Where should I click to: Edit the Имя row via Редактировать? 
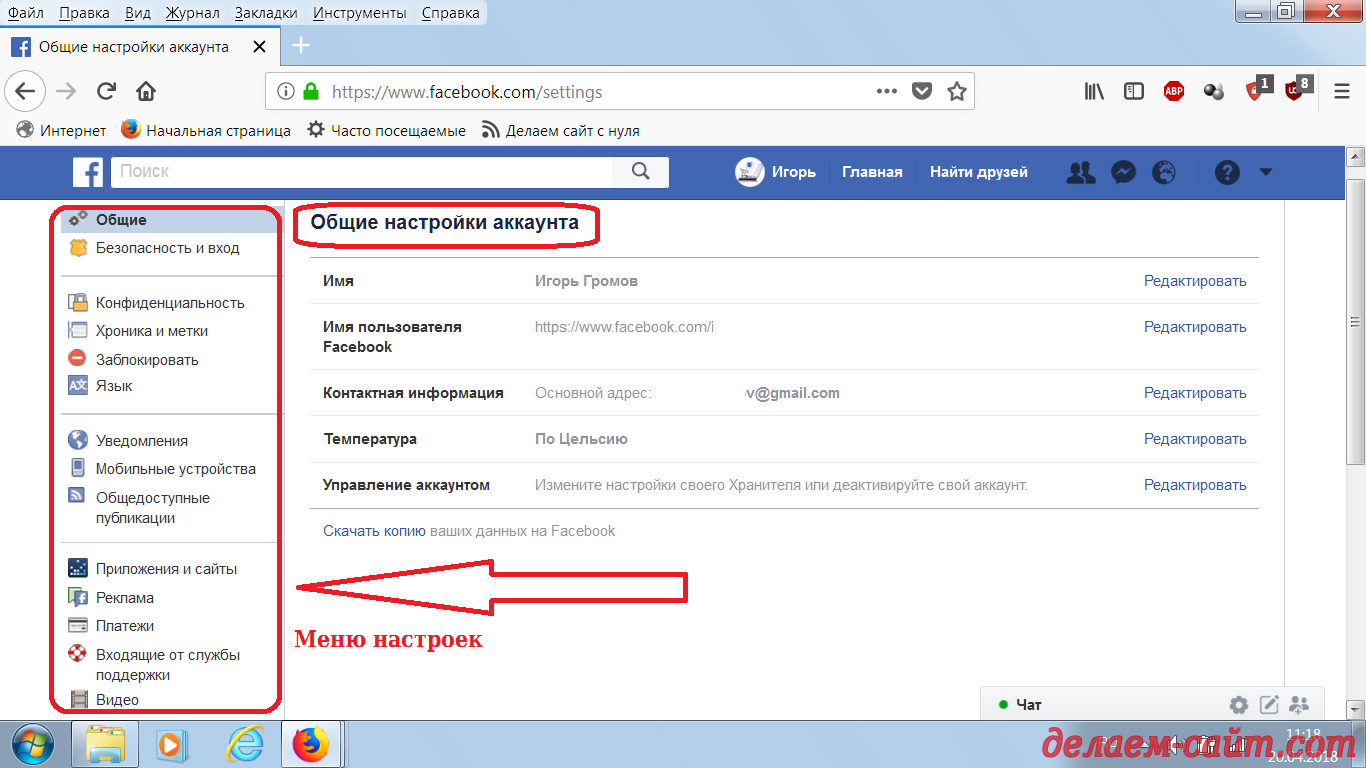[x=1195, y=281]
